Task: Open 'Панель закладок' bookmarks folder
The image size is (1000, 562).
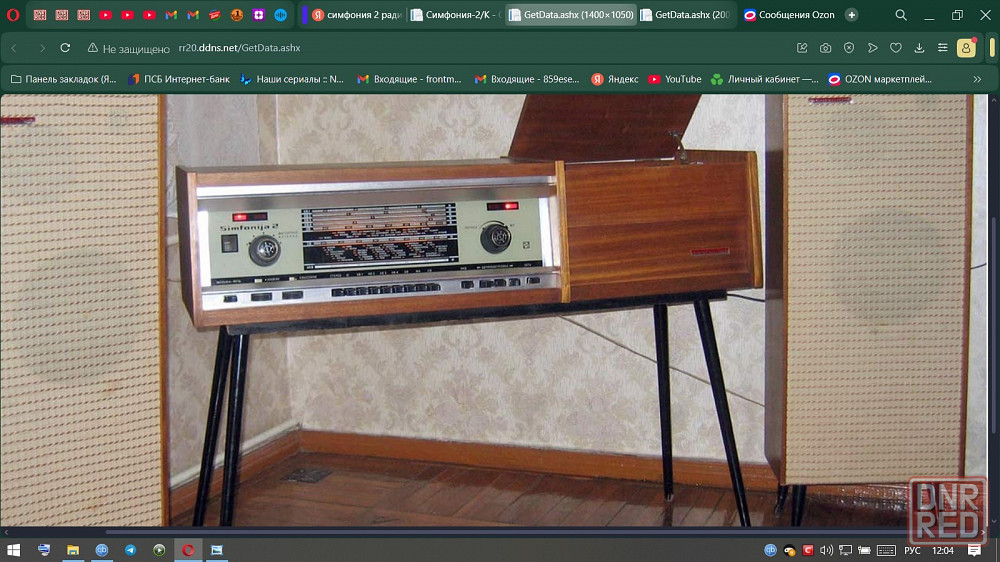Action: click(63, 79)
